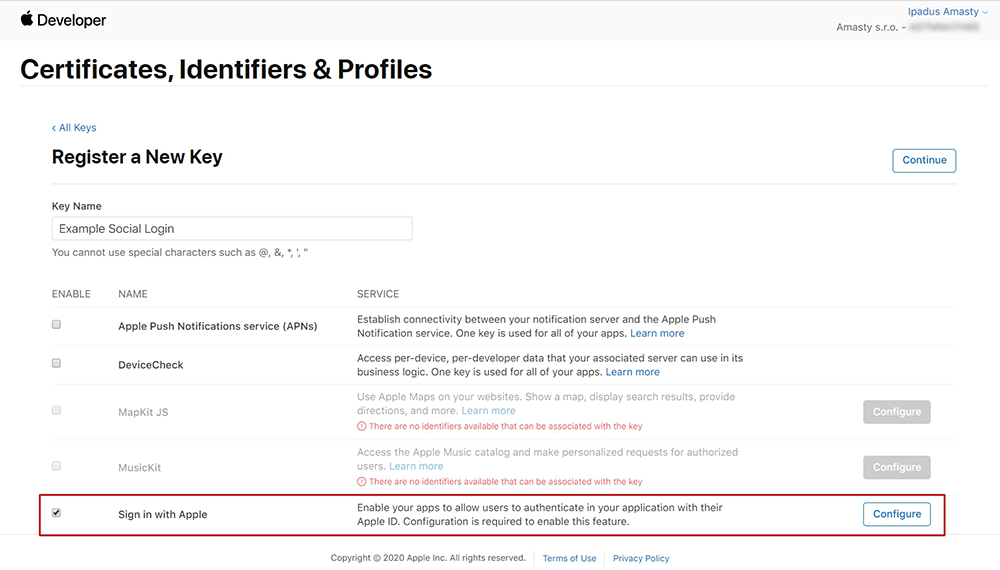Click the back chevron beside All Keys
This screenshot has width=1000, height=570.
[54, 128]
